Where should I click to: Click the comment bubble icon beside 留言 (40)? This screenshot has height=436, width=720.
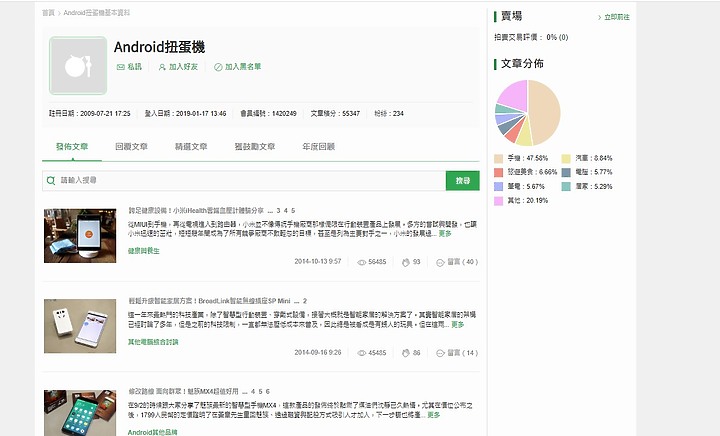[x=440, y=262]
